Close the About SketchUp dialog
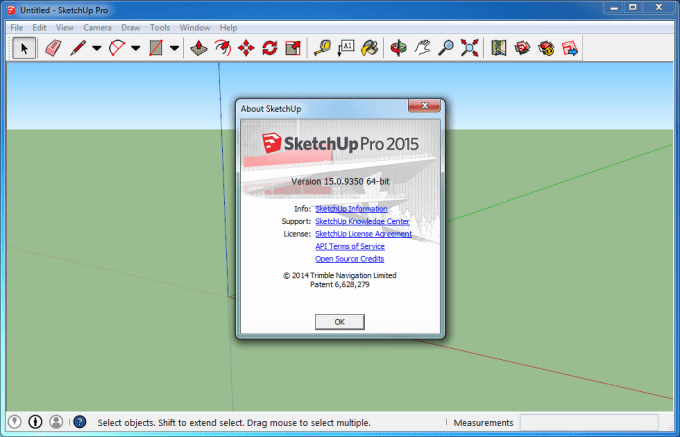This screenshot has width=680, height=437. [425, 105]
